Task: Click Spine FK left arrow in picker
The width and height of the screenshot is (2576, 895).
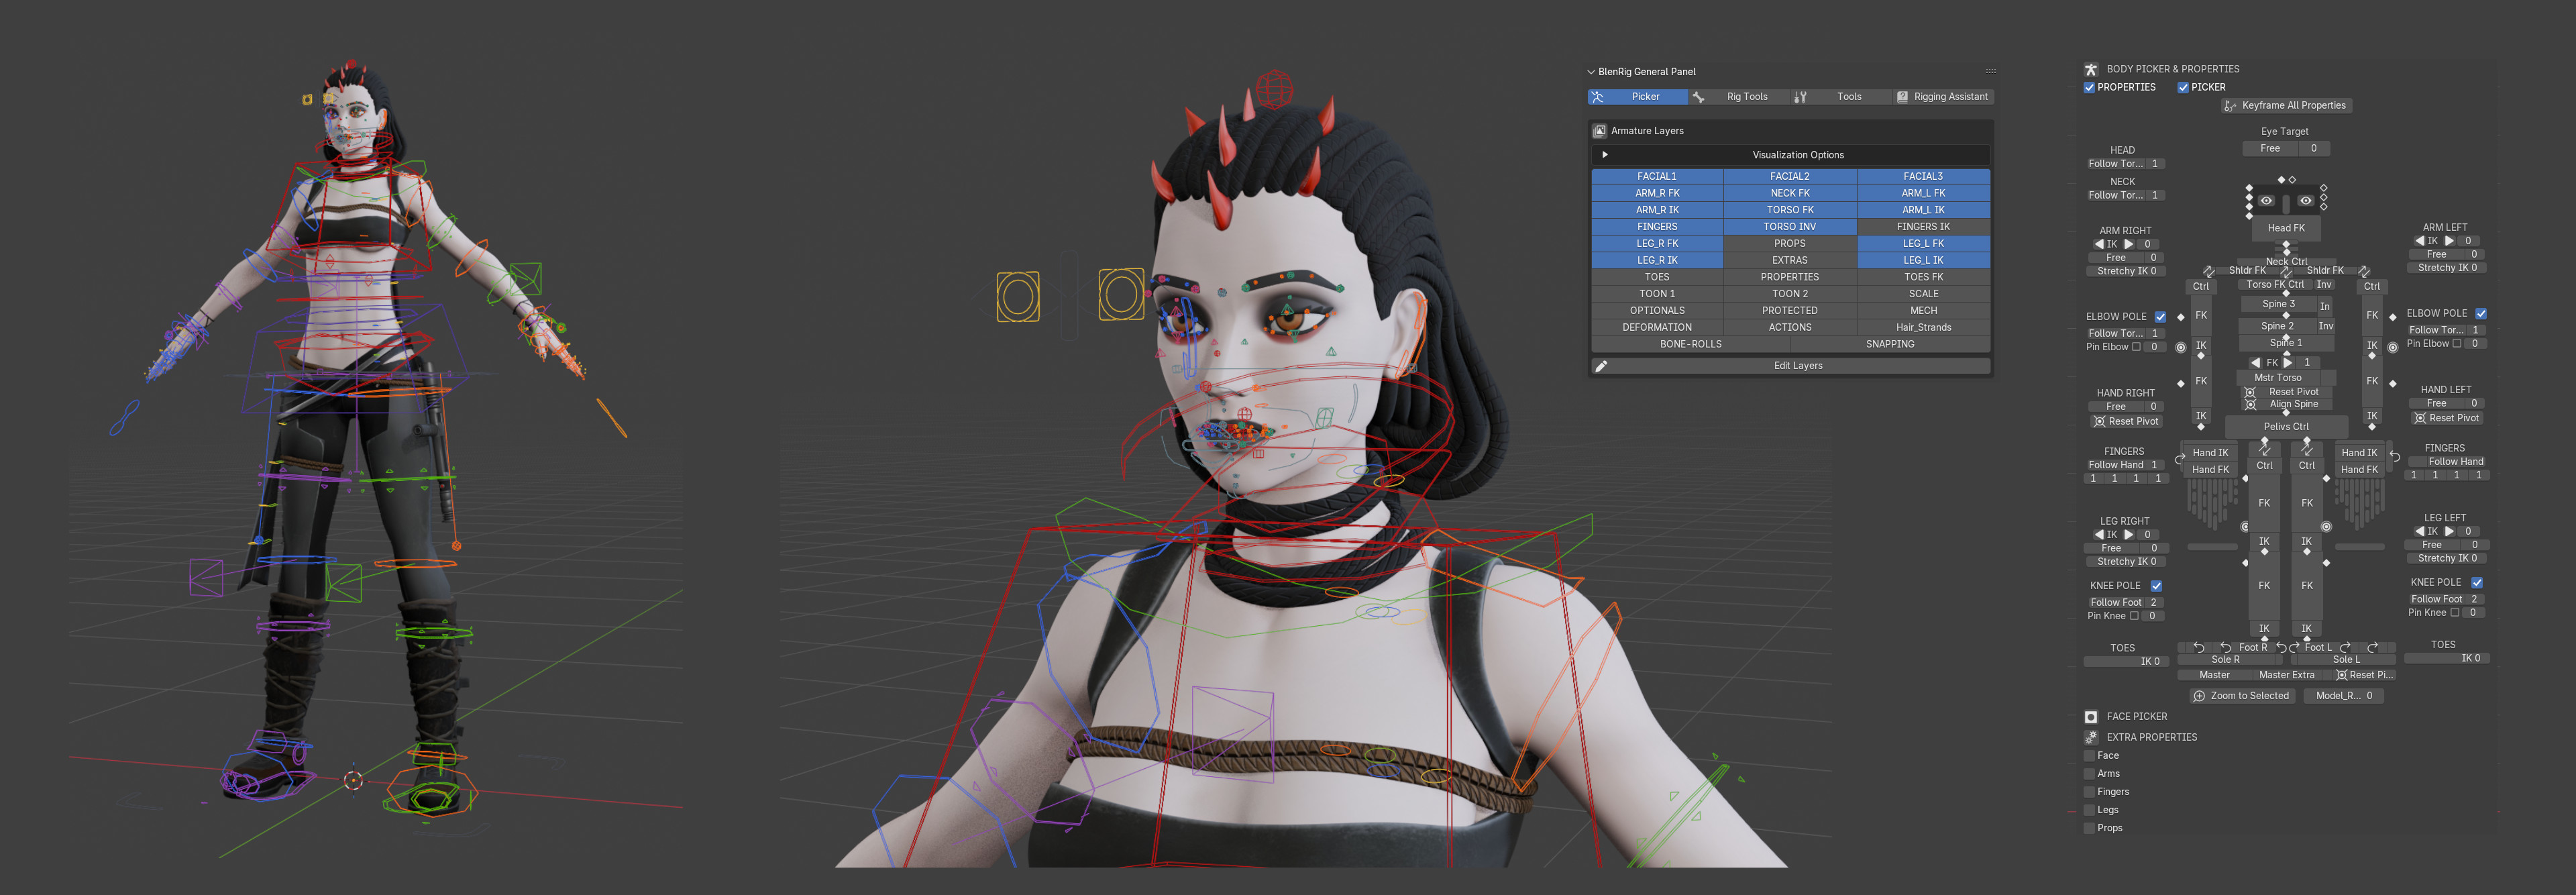Action: (2255, 363)
